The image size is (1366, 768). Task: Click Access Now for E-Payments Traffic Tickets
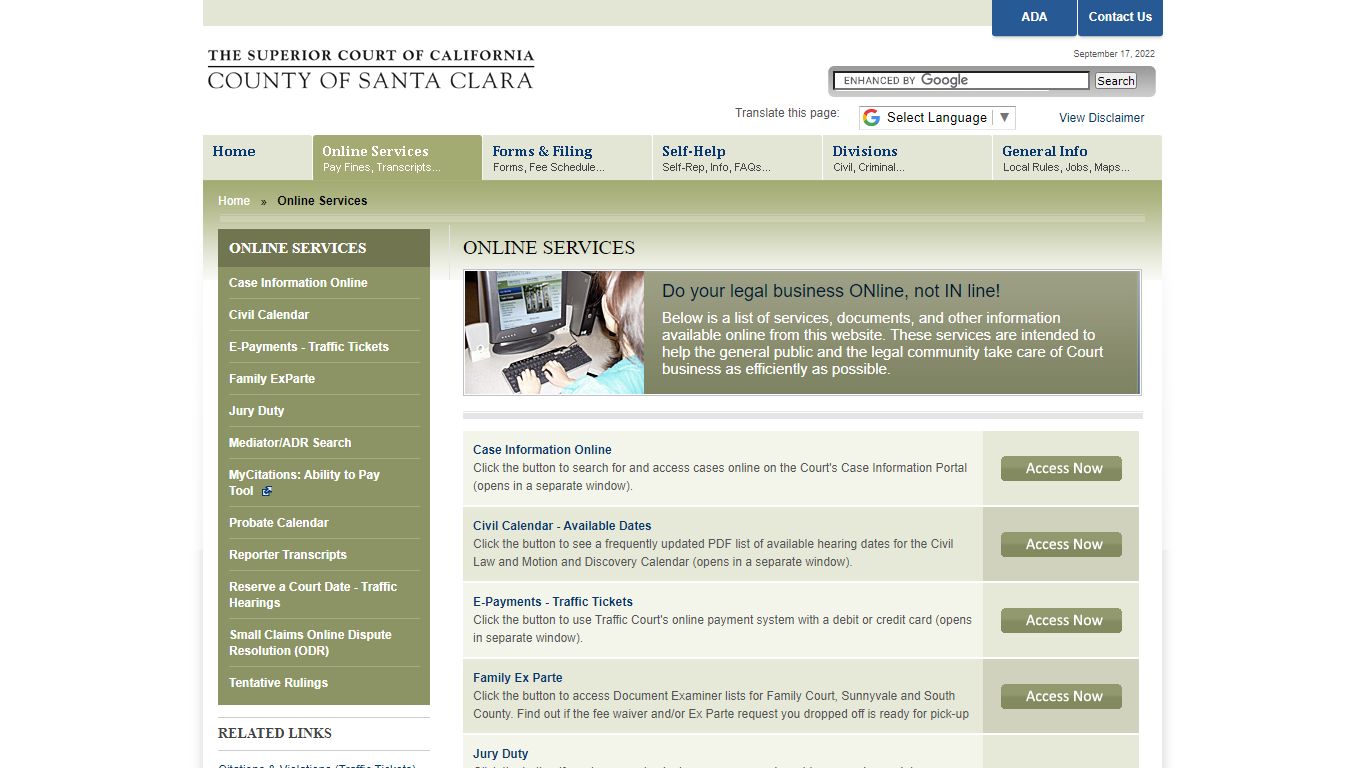pyautogui.click(x=1061, y=620)
